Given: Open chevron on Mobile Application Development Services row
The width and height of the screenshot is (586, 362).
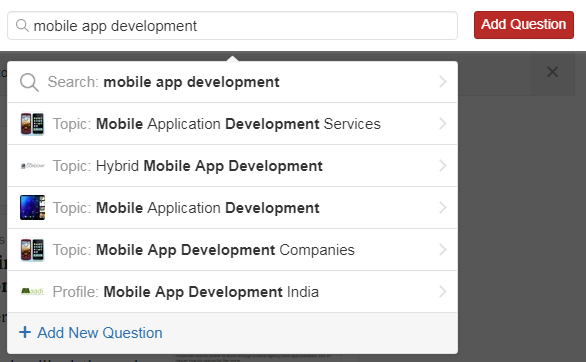Looking at the screenshot, I should [443, 124].
